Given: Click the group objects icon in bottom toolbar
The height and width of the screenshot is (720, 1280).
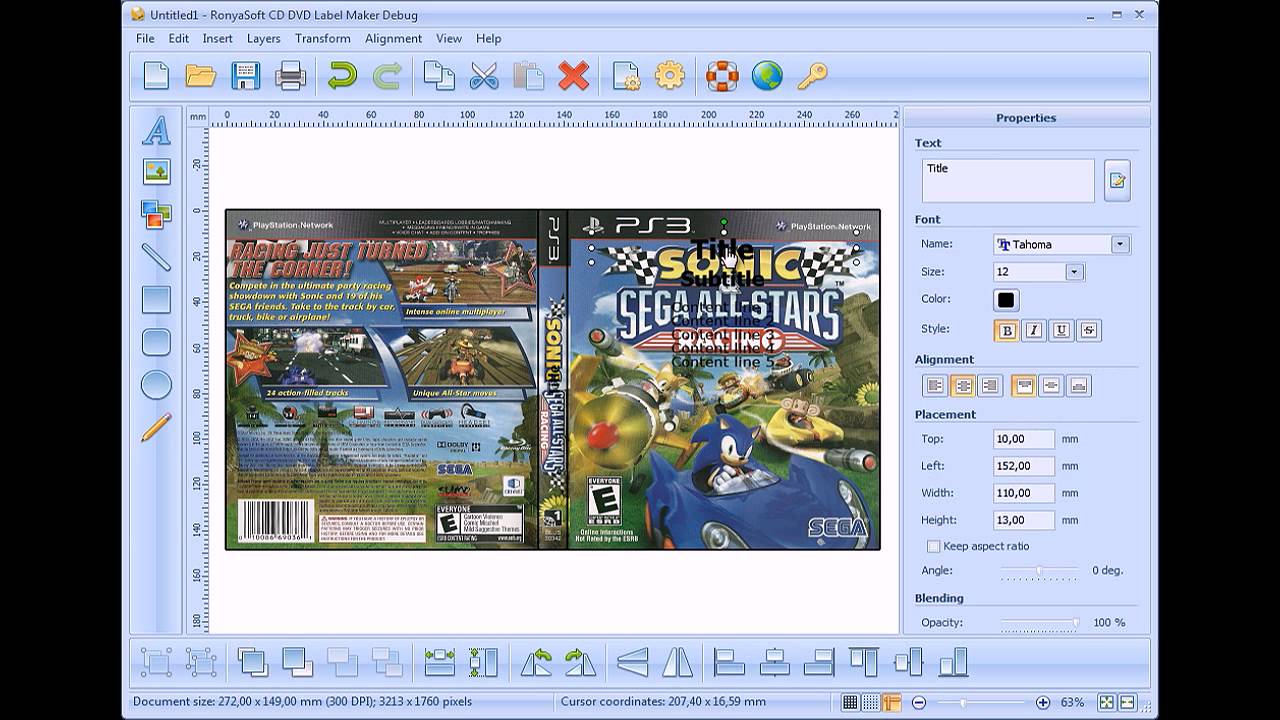Looking at the screenshot, I should 157,662.
